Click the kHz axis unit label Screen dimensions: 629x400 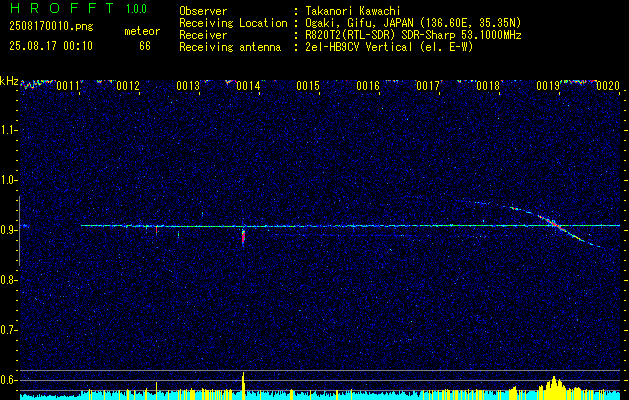[9, 81]
